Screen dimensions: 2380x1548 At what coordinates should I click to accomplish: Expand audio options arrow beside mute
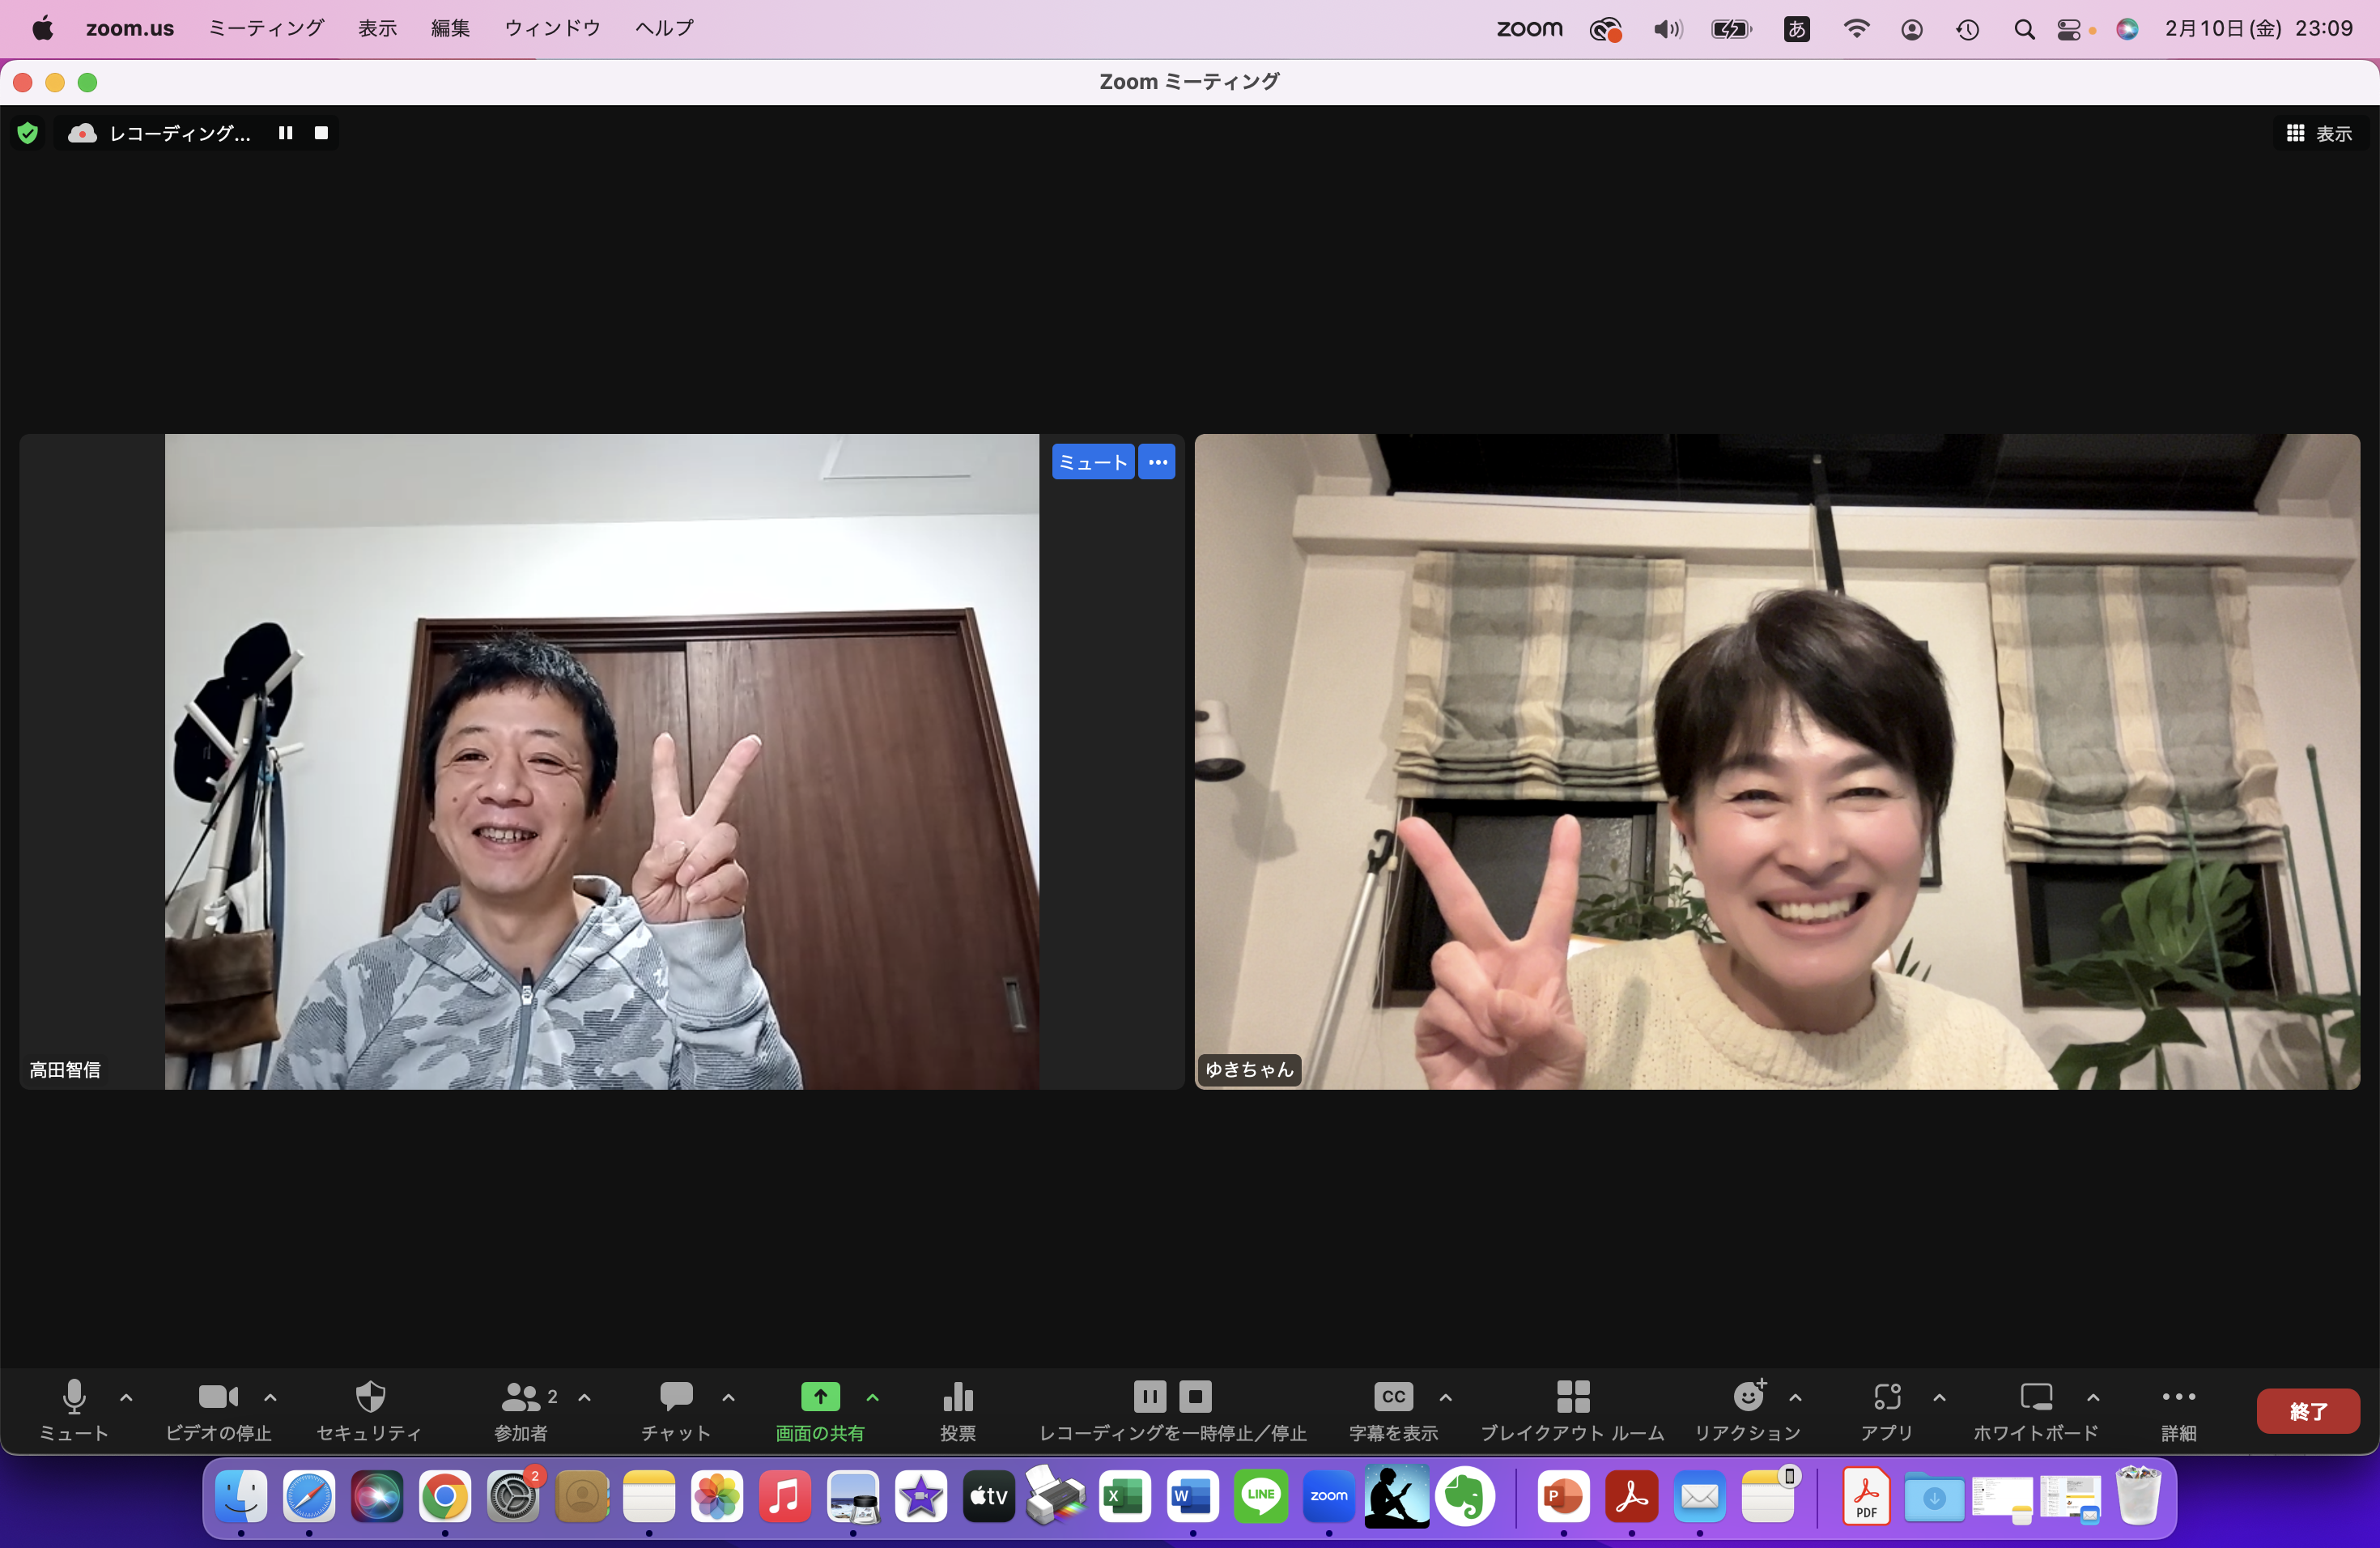[x=126, y=1397]
